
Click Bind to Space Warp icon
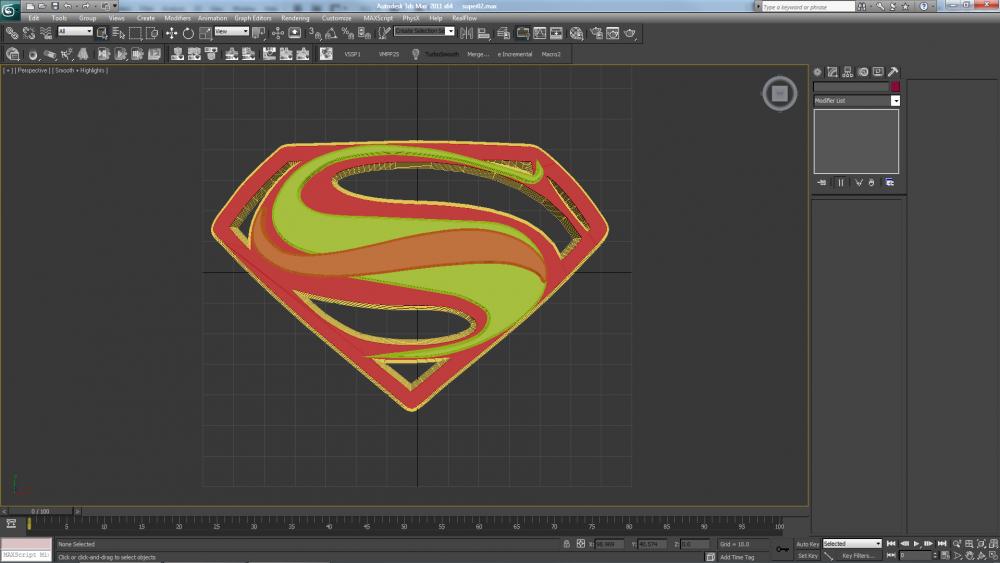[x=46, y=33]
